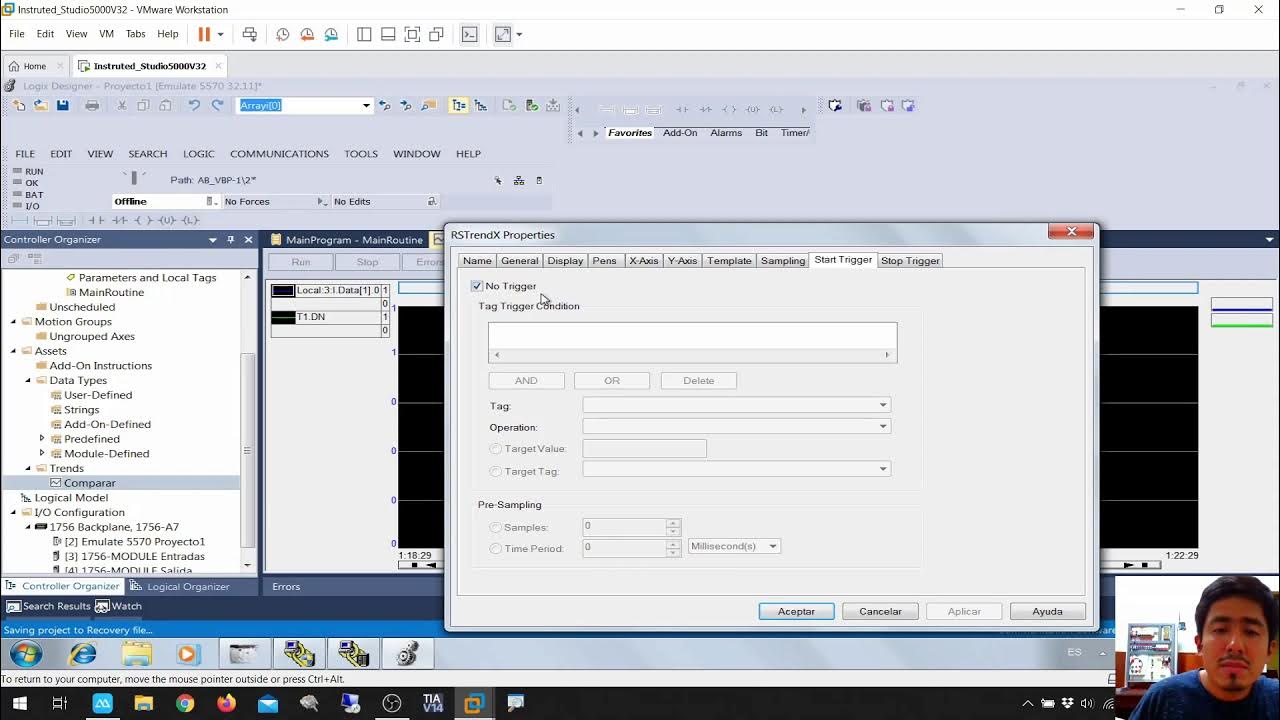Select the Samples radio button
This screenshot has width=1280, height=720.
click(x=496, y=527)
